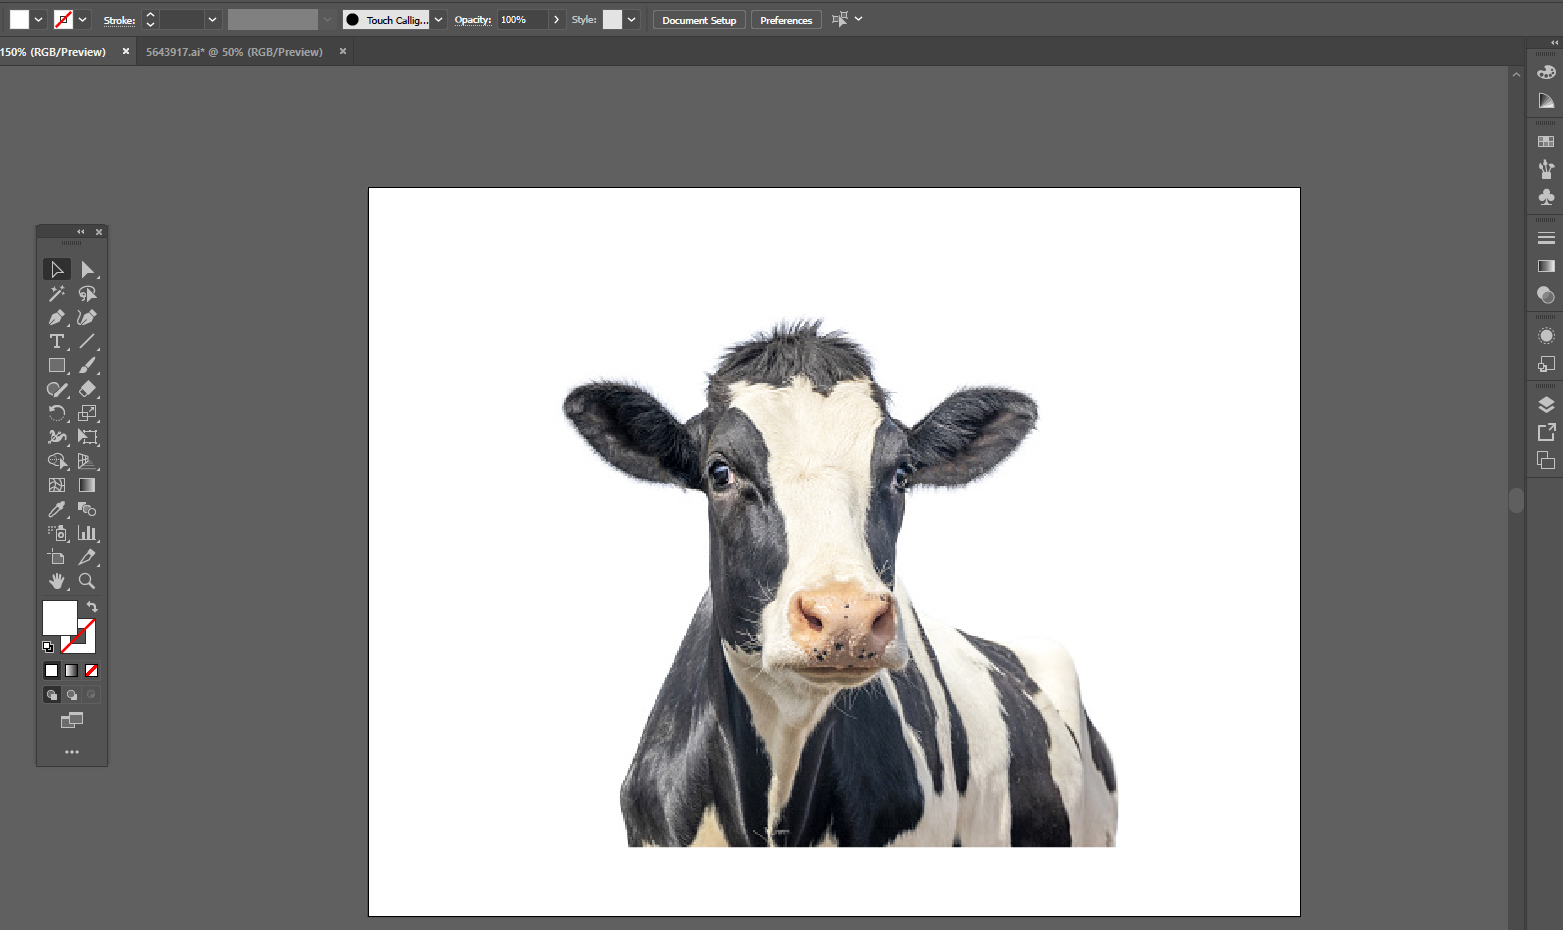1563x930 pixels.
Task: Open the Swatches panel
Action: (x=1546, y=142)
